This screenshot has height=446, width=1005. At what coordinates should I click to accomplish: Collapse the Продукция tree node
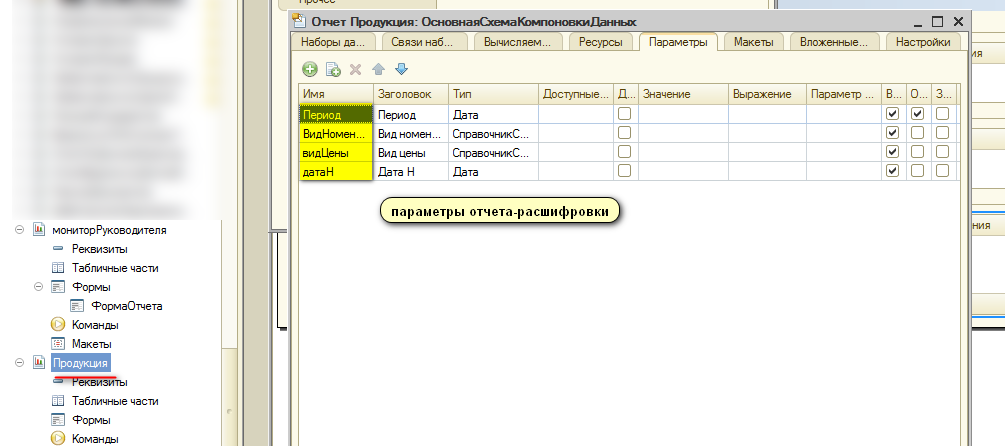pyautogui.click(x=19, y=362)
